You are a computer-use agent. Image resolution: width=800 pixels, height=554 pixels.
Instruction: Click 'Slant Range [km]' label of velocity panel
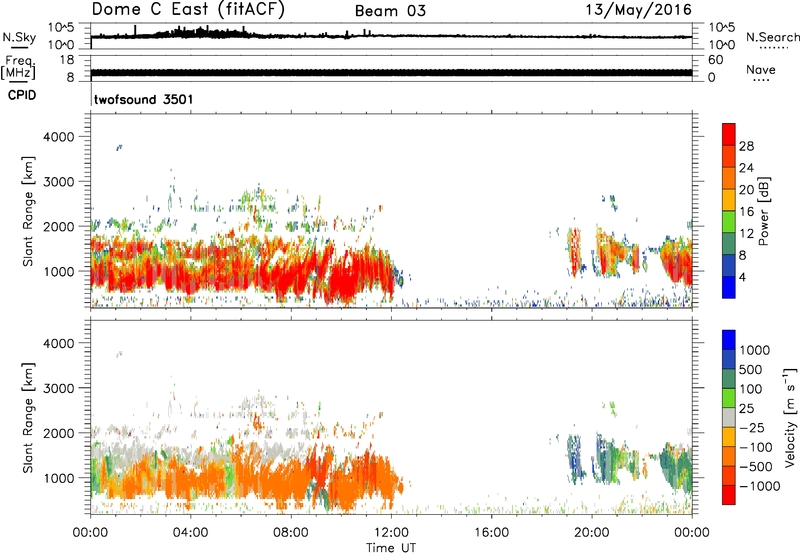click(x=28, y=417)
